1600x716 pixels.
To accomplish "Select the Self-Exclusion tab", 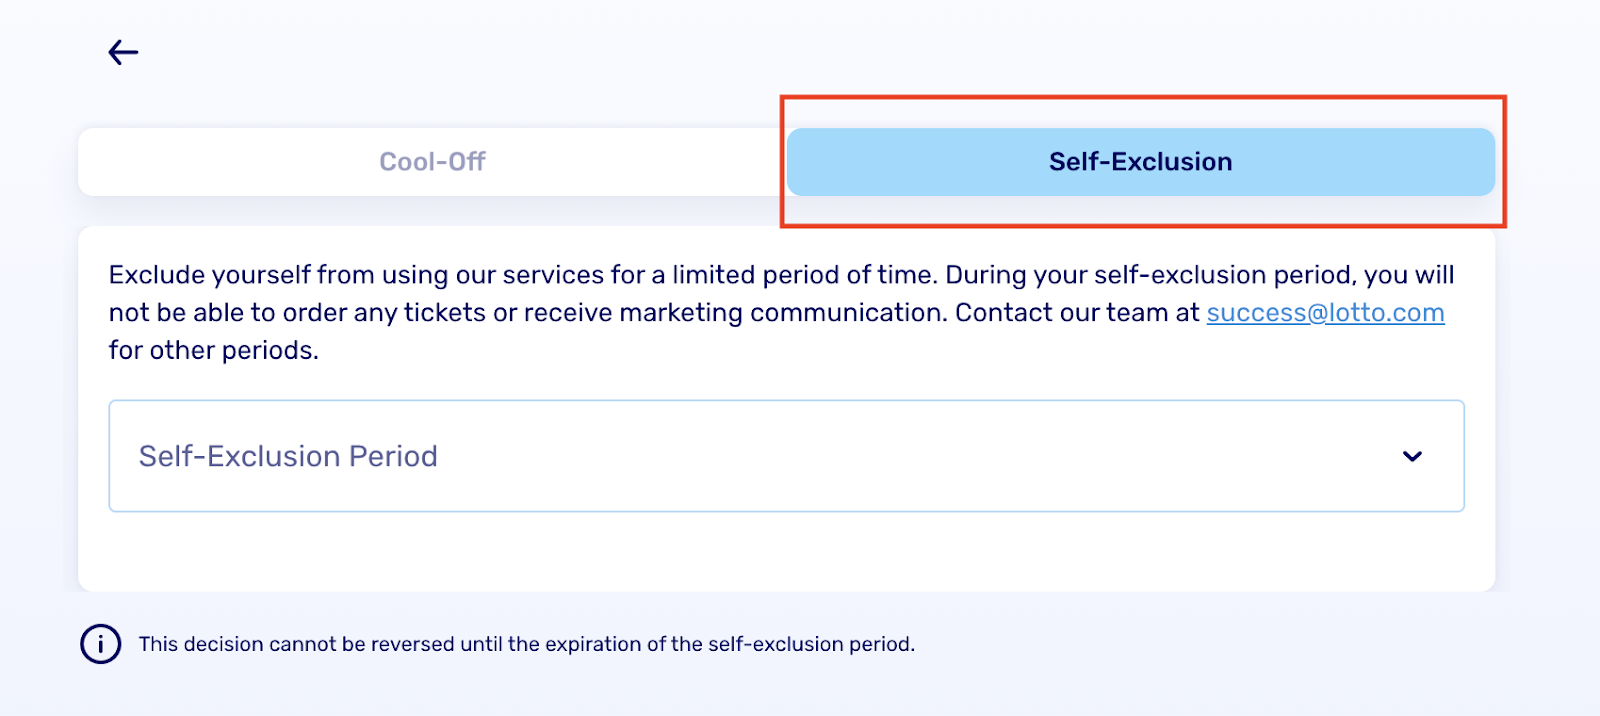I will [x=1140, y=162].
